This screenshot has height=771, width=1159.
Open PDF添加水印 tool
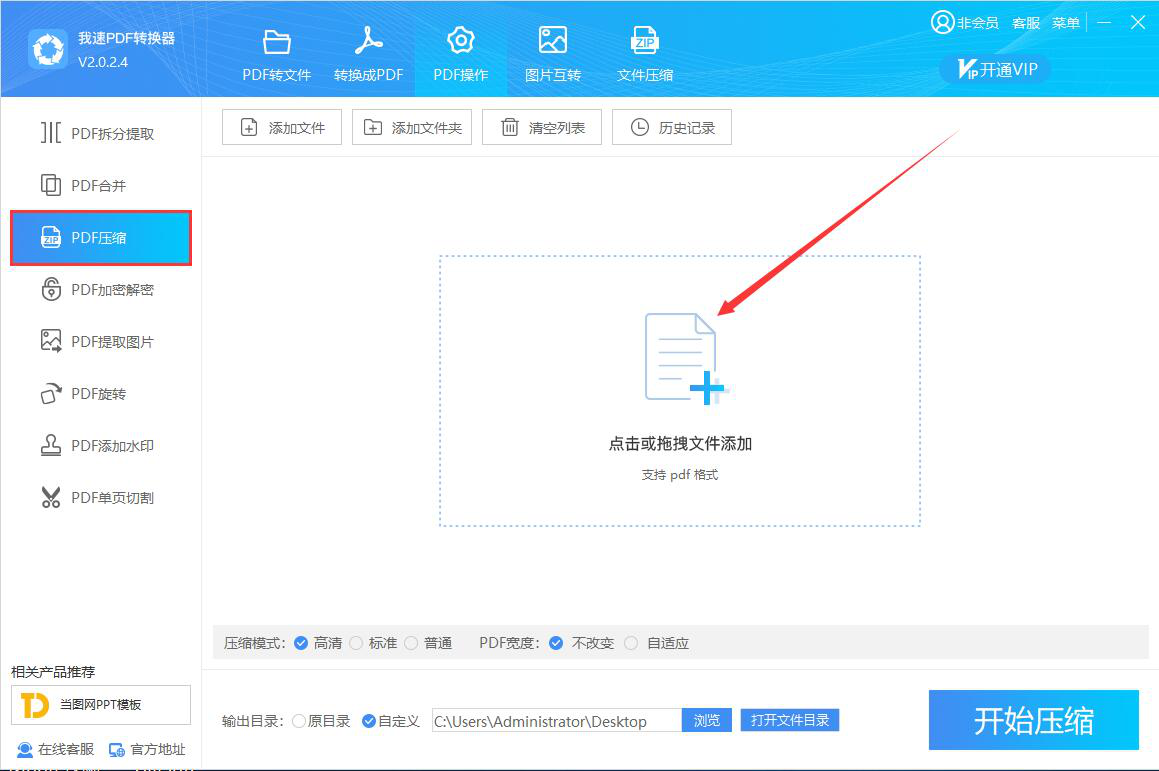coord(101,446)
